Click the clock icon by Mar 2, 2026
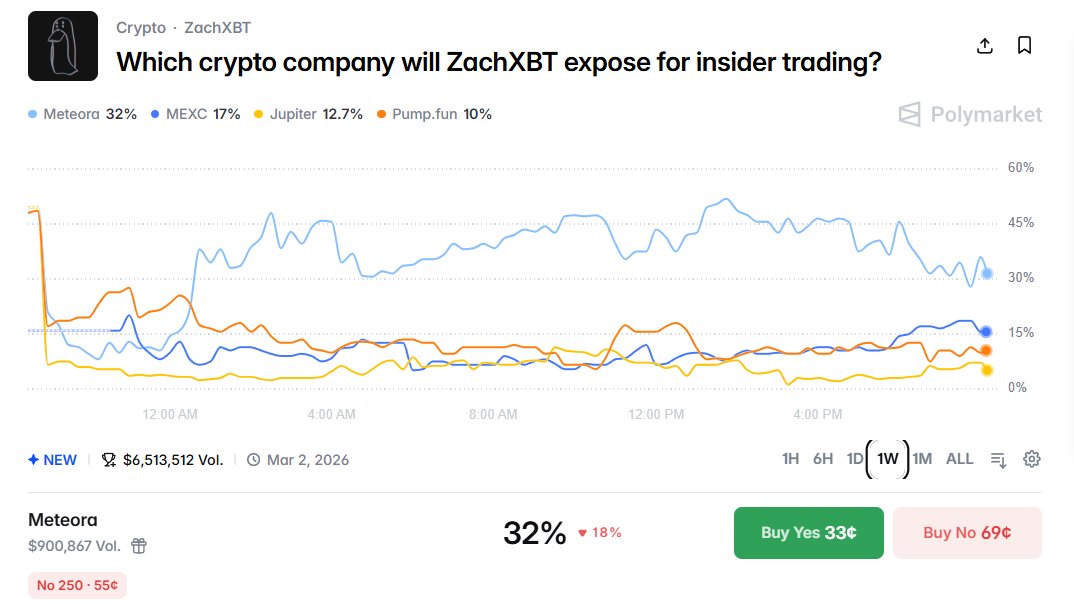 coord(253,460)
